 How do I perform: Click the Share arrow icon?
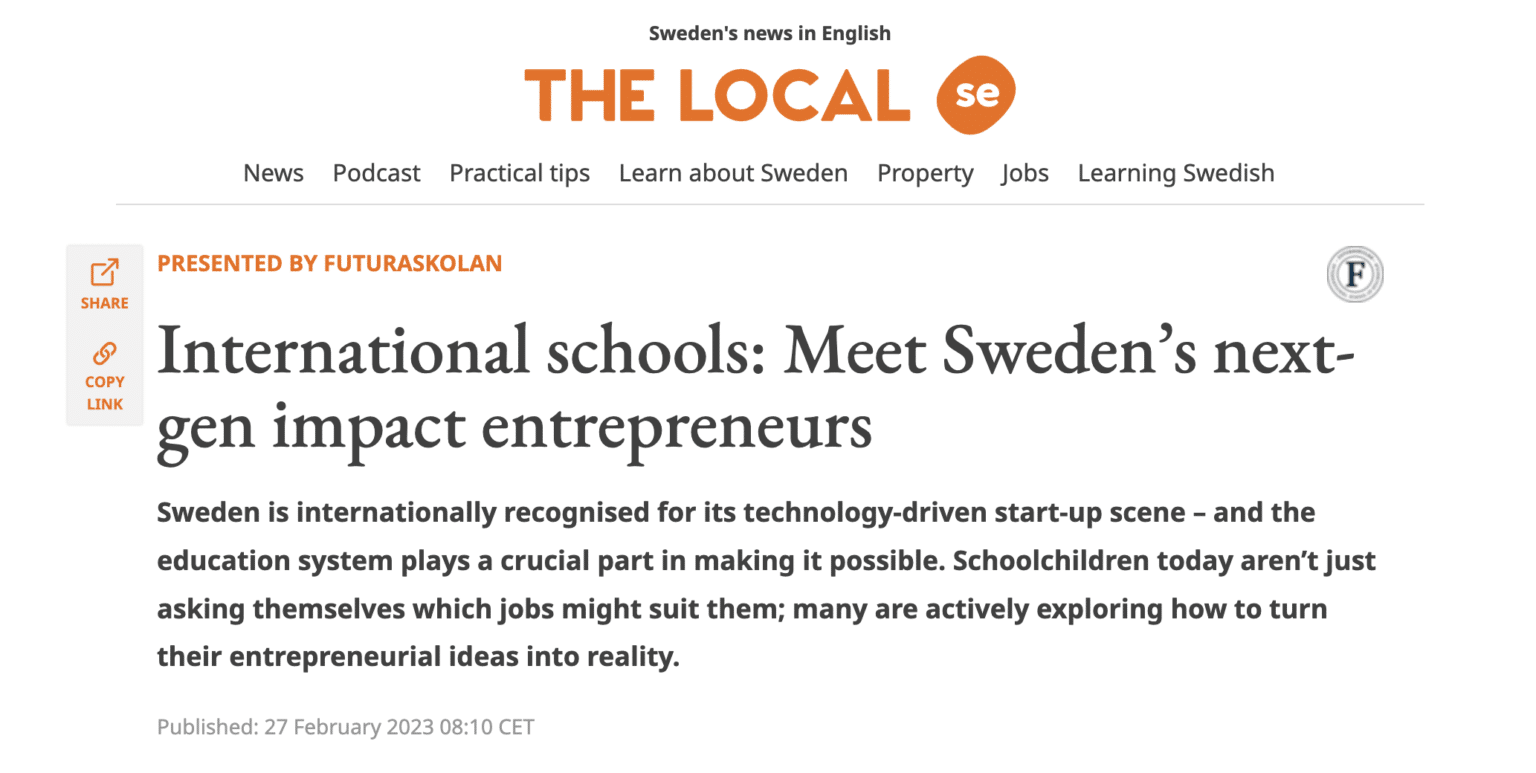click(x=104, y=272)
